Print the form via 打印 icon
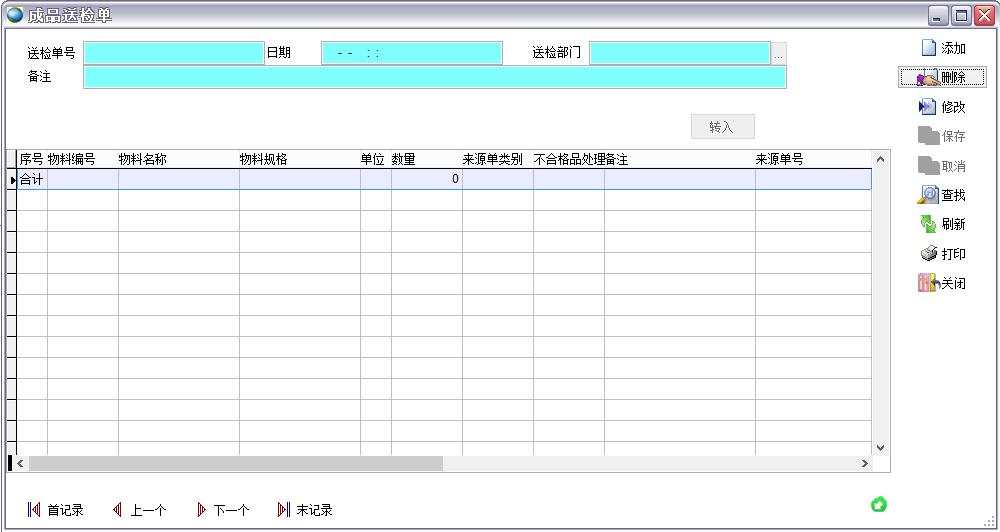The height and width of the screenshot is (532, 1000). pyautogui.click(x=928, y=254)
